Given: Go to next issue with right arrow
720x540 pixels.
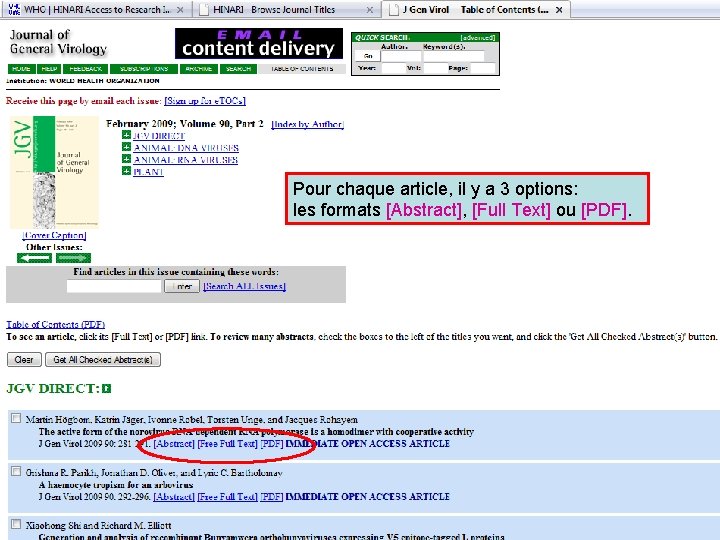Looking at the screenshot, I should tap(73, 258).
